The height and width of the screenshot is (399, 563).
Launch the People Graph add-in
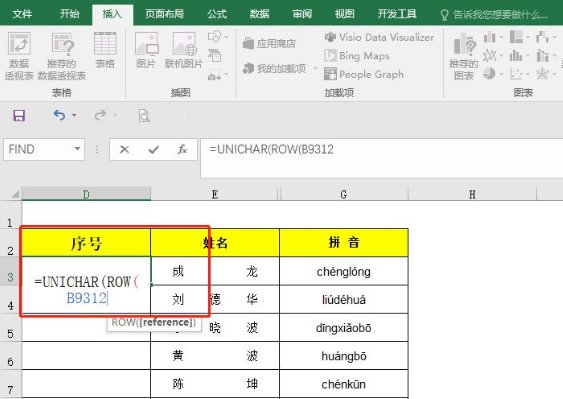pos(364,74)
